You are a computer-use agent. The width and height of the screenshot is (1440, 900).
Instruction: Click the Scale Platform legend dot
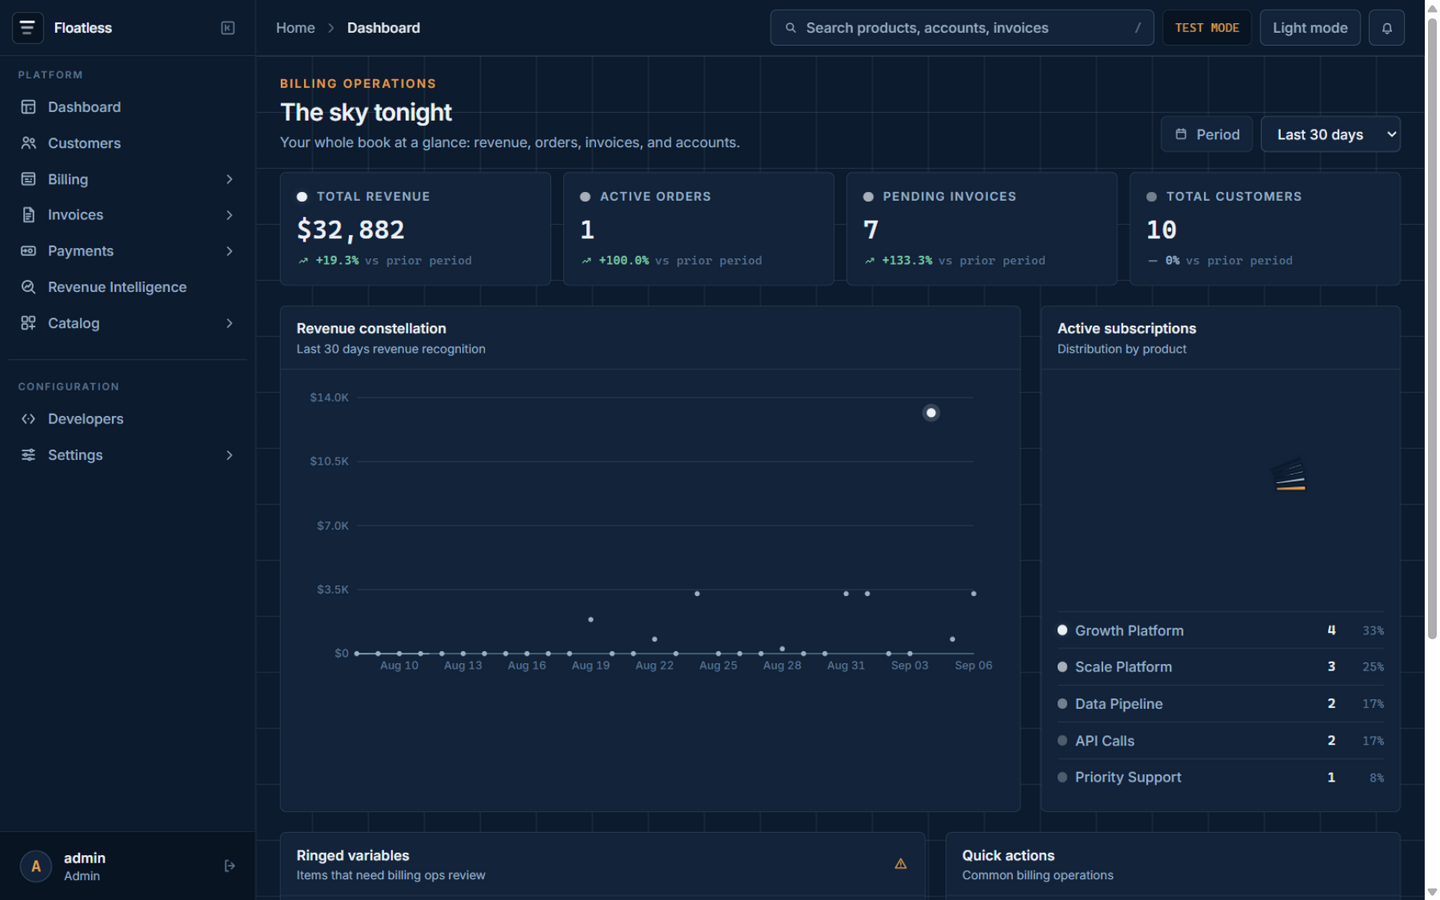(x=1062, y=667)
